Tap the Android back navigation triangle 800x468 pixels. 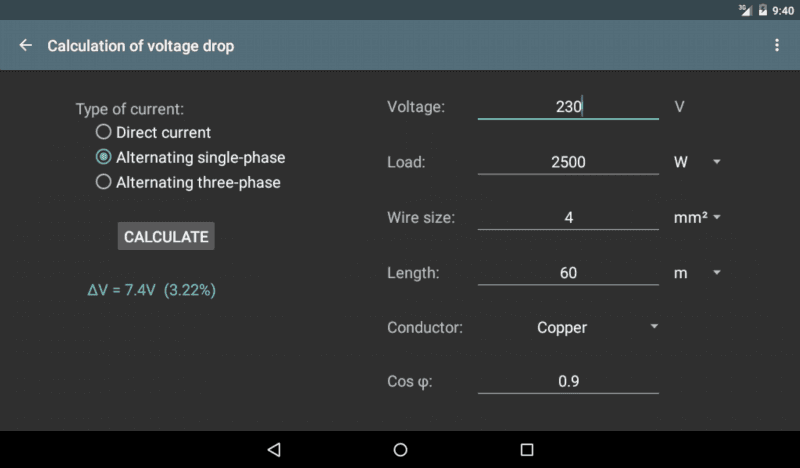click(x=274, y=450)
